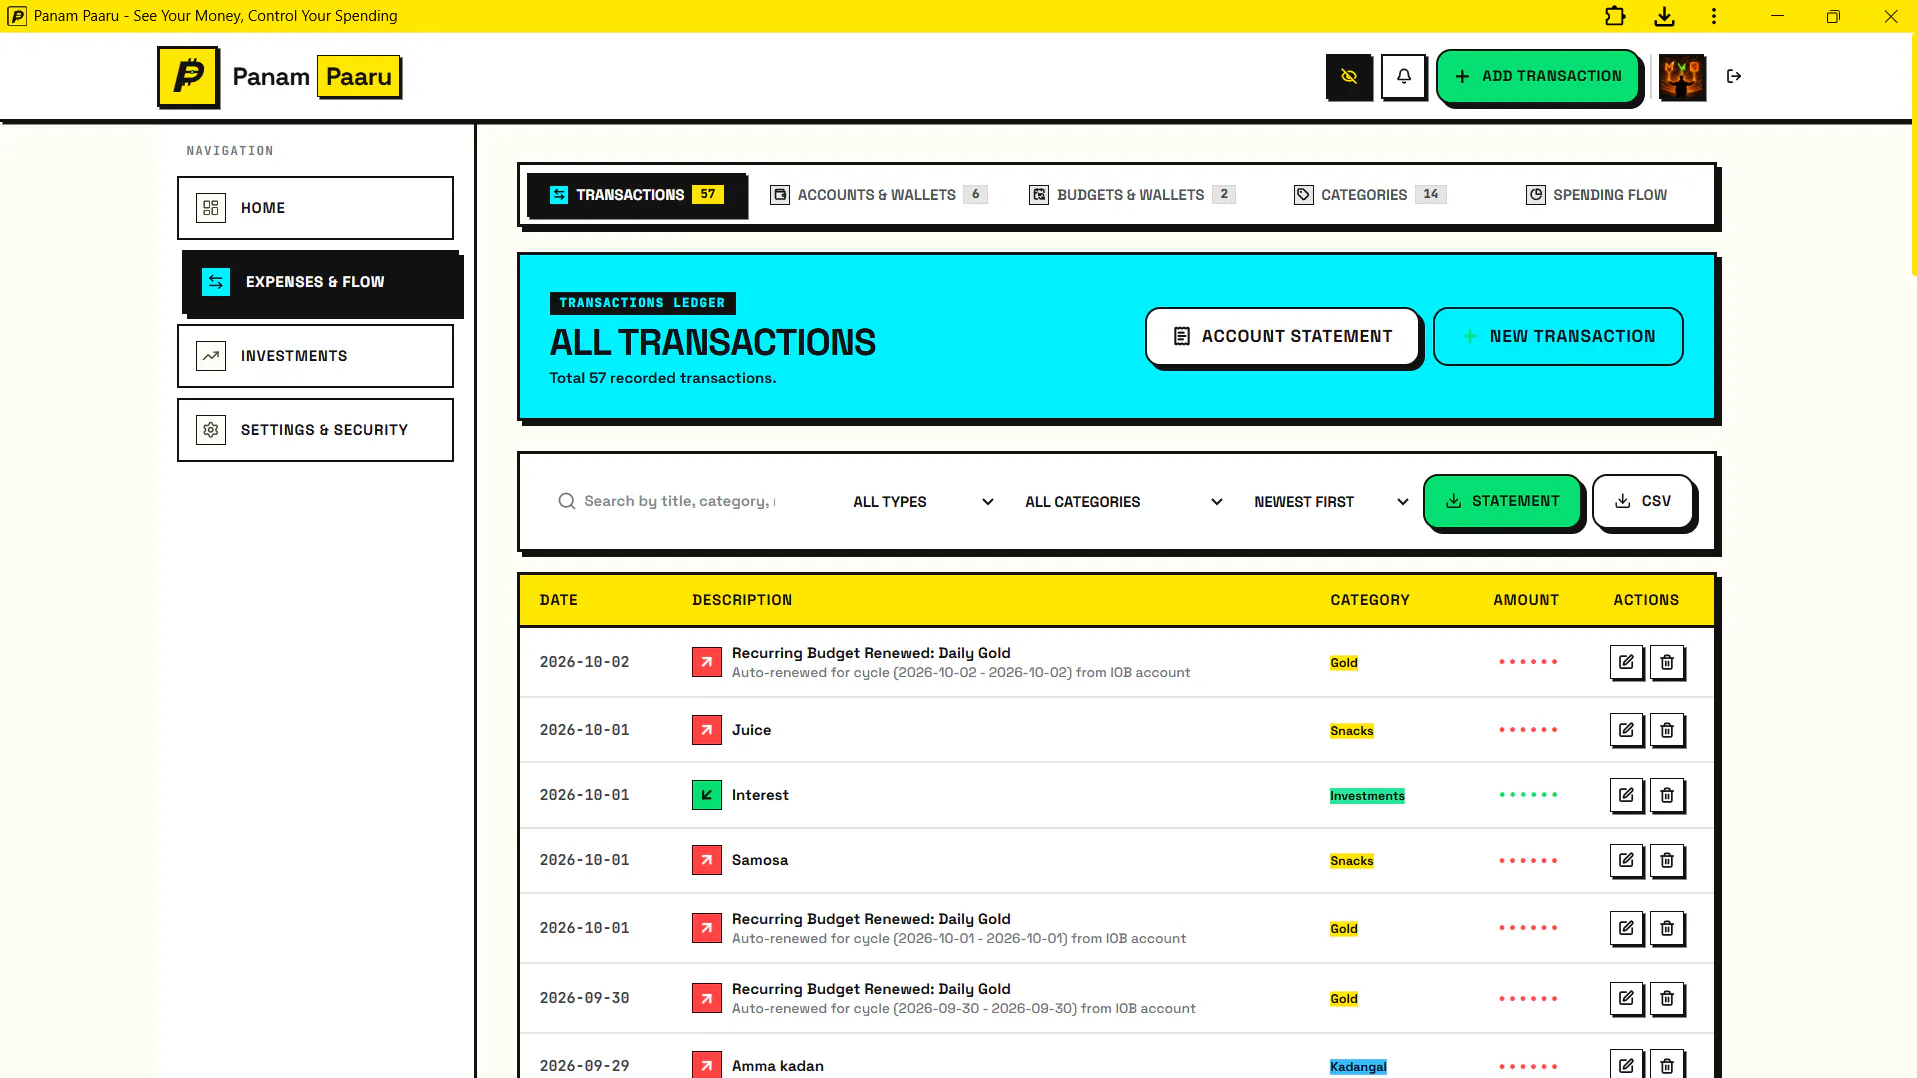
Task: Switch to Budgets & Wallets tab
Action: point(1132,195)
